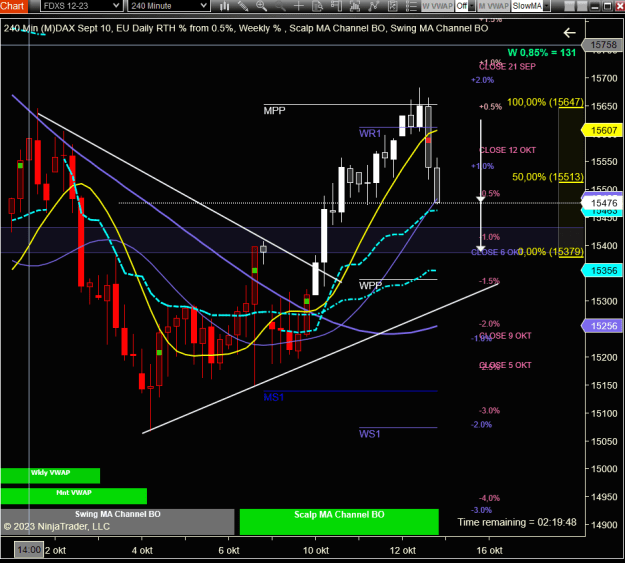This screenshot has width=625, height=563.
Task: Click the 15700 price axis label
Action: click(x=604, y=79)
